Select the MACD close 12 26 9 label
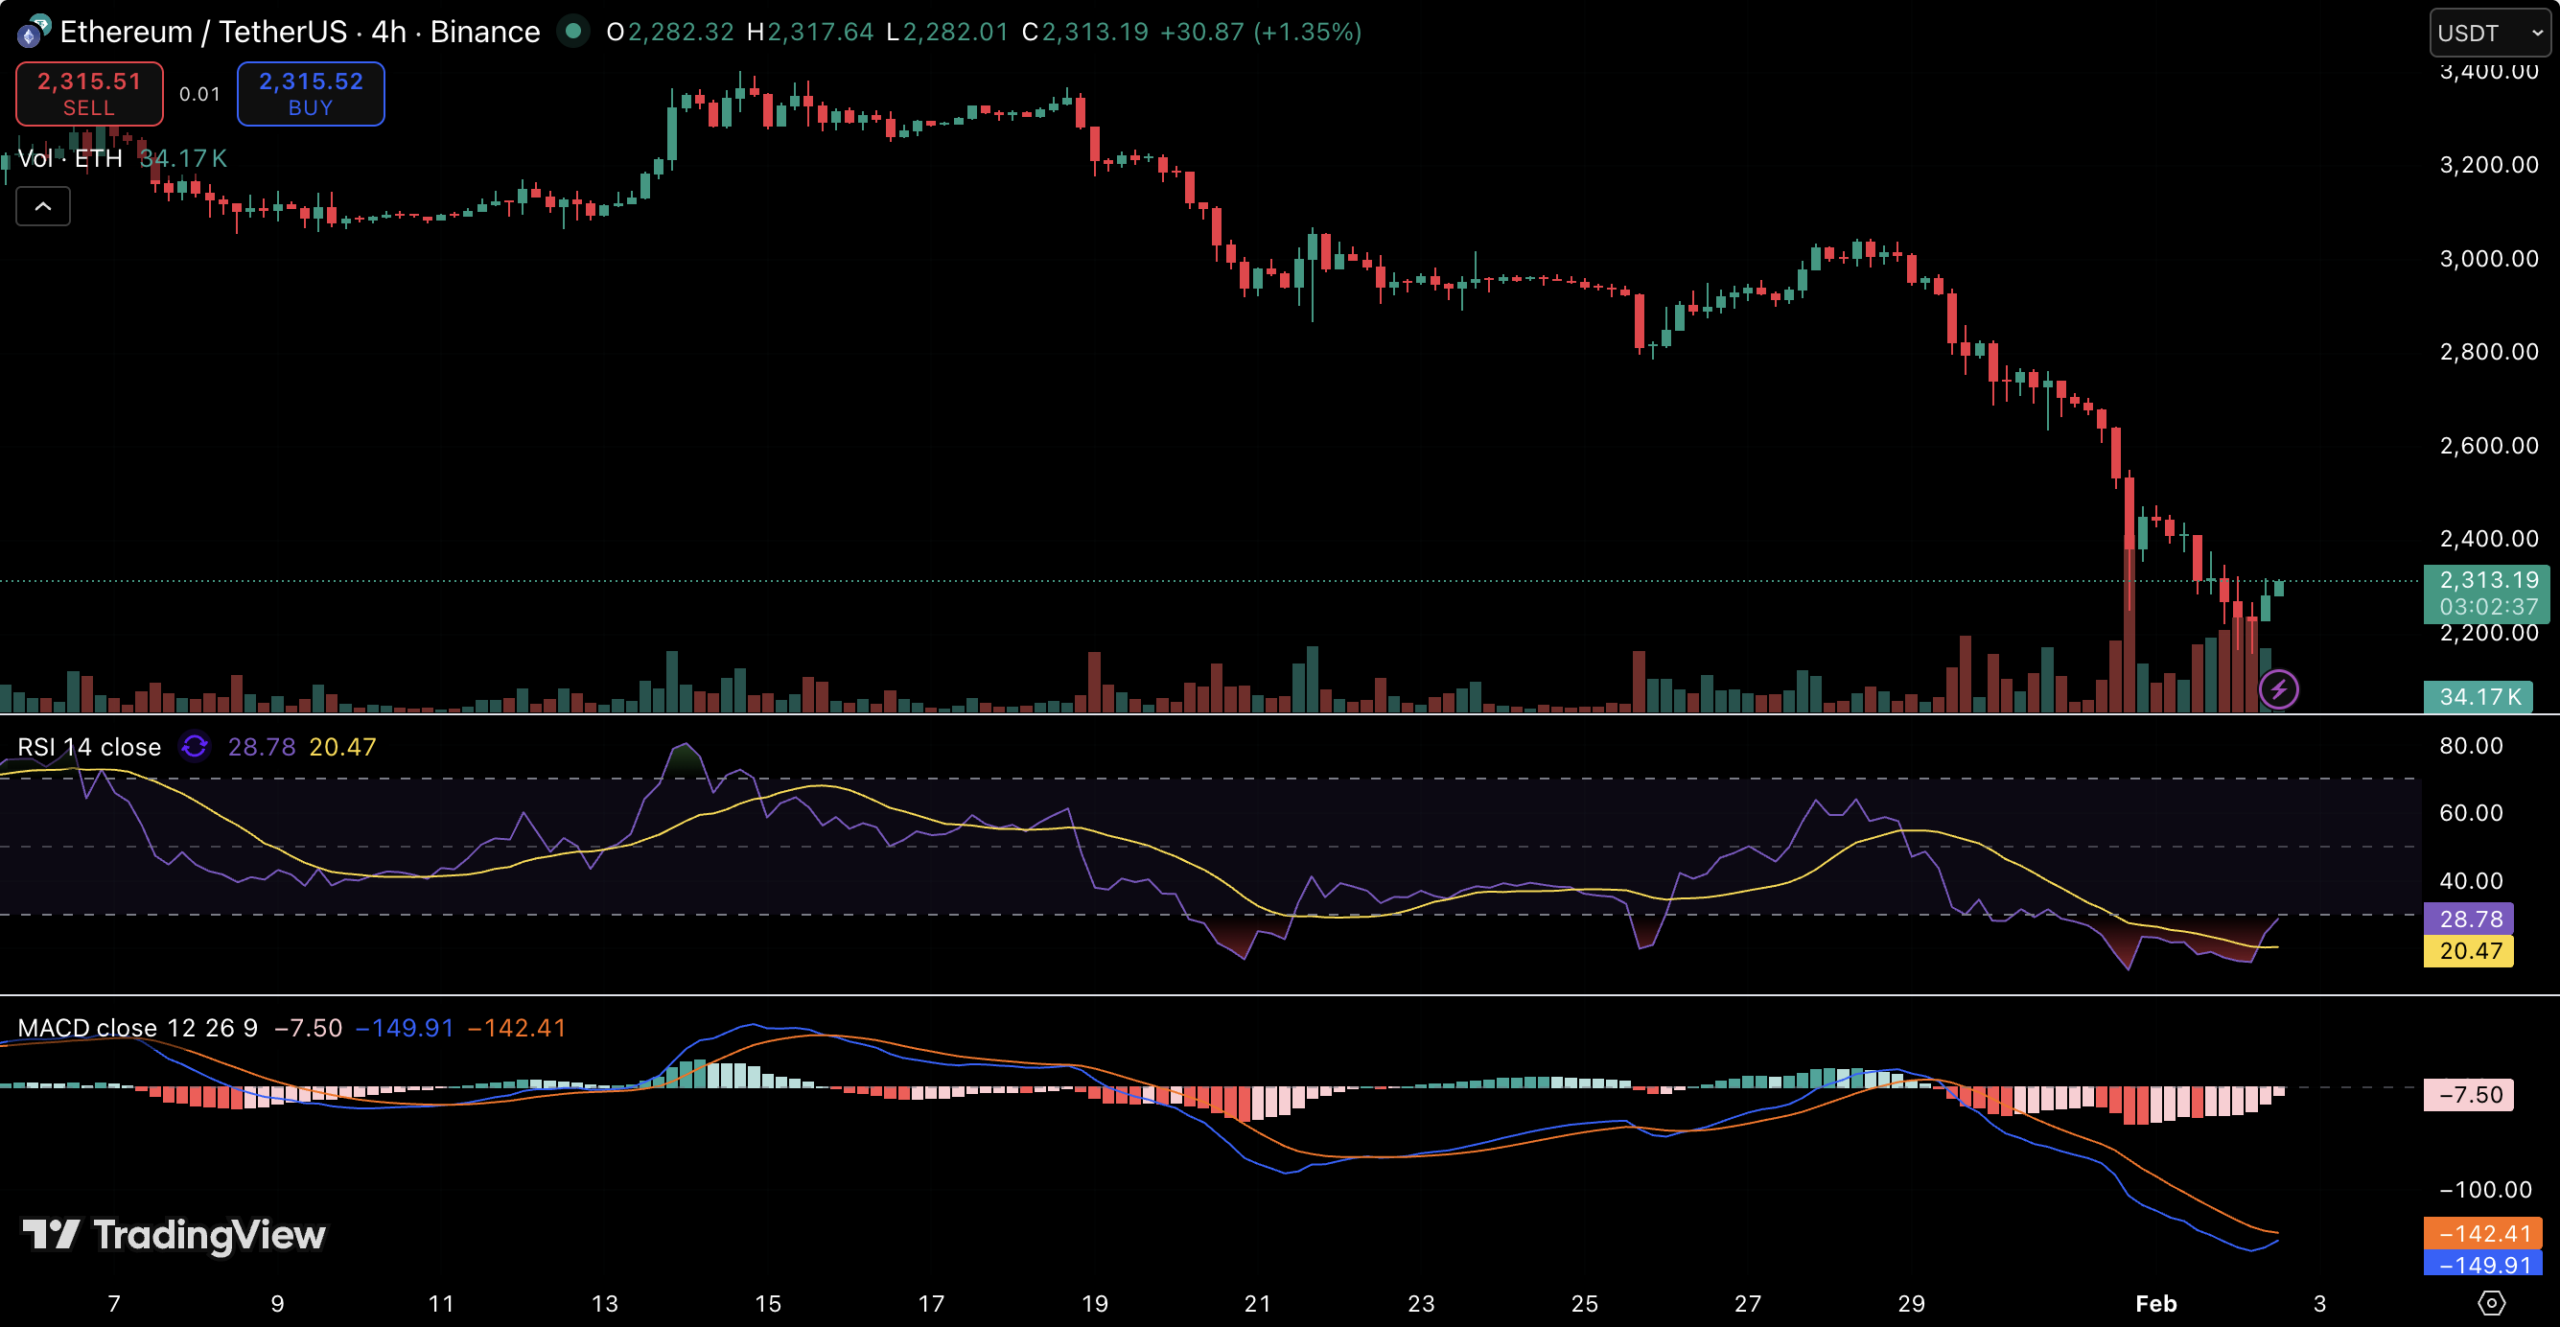This screenshot has width=2560, height=1327. pos(137,1028)
